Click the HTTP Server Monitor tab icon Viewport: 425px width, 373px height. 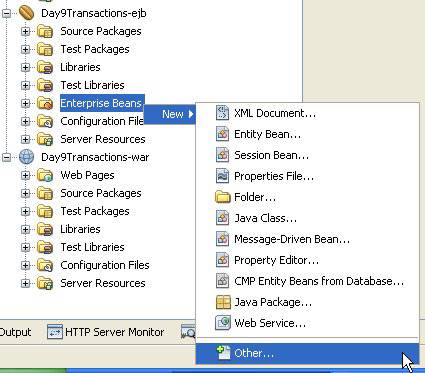pos(55,332)
